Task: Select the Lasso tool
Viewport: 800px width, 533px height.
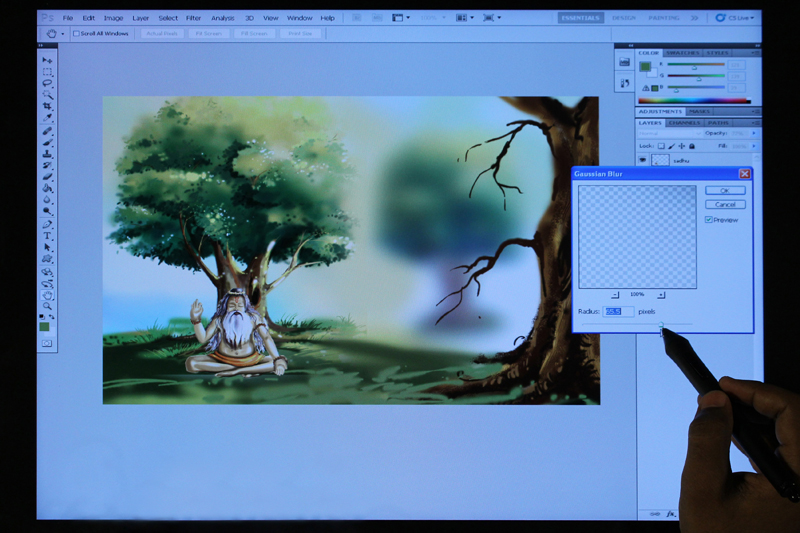Action: tap(47, 84)
